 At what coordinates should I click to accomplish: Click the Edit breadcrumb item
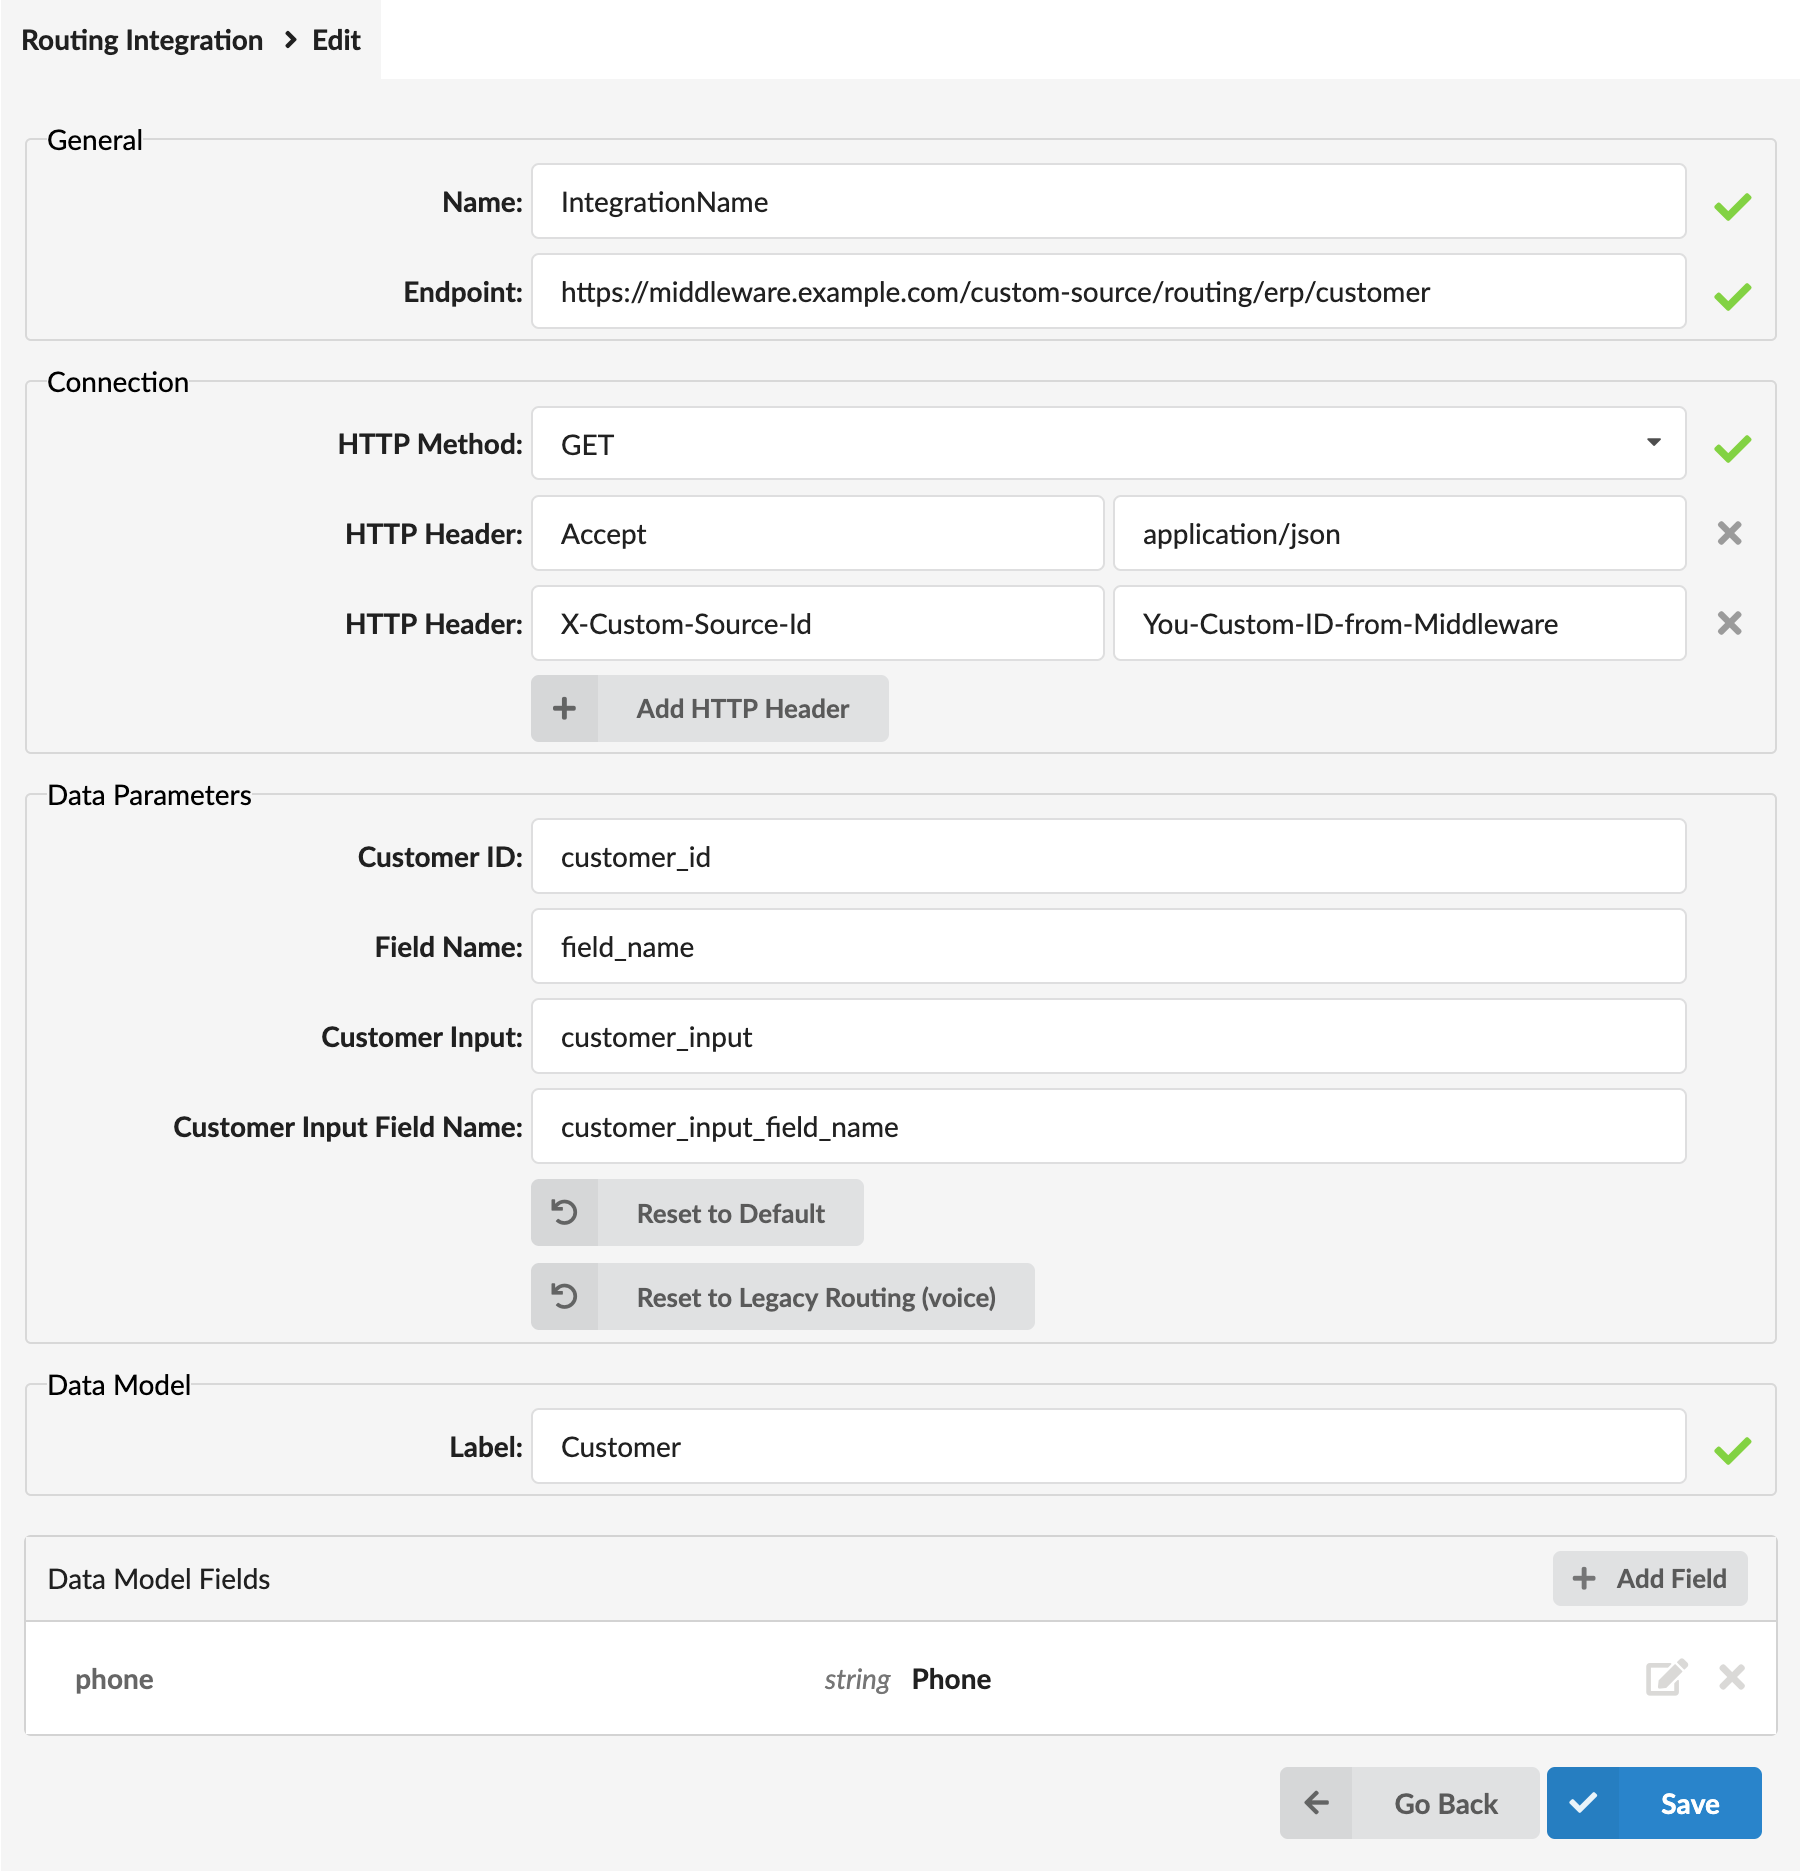[x=336, y=41]
